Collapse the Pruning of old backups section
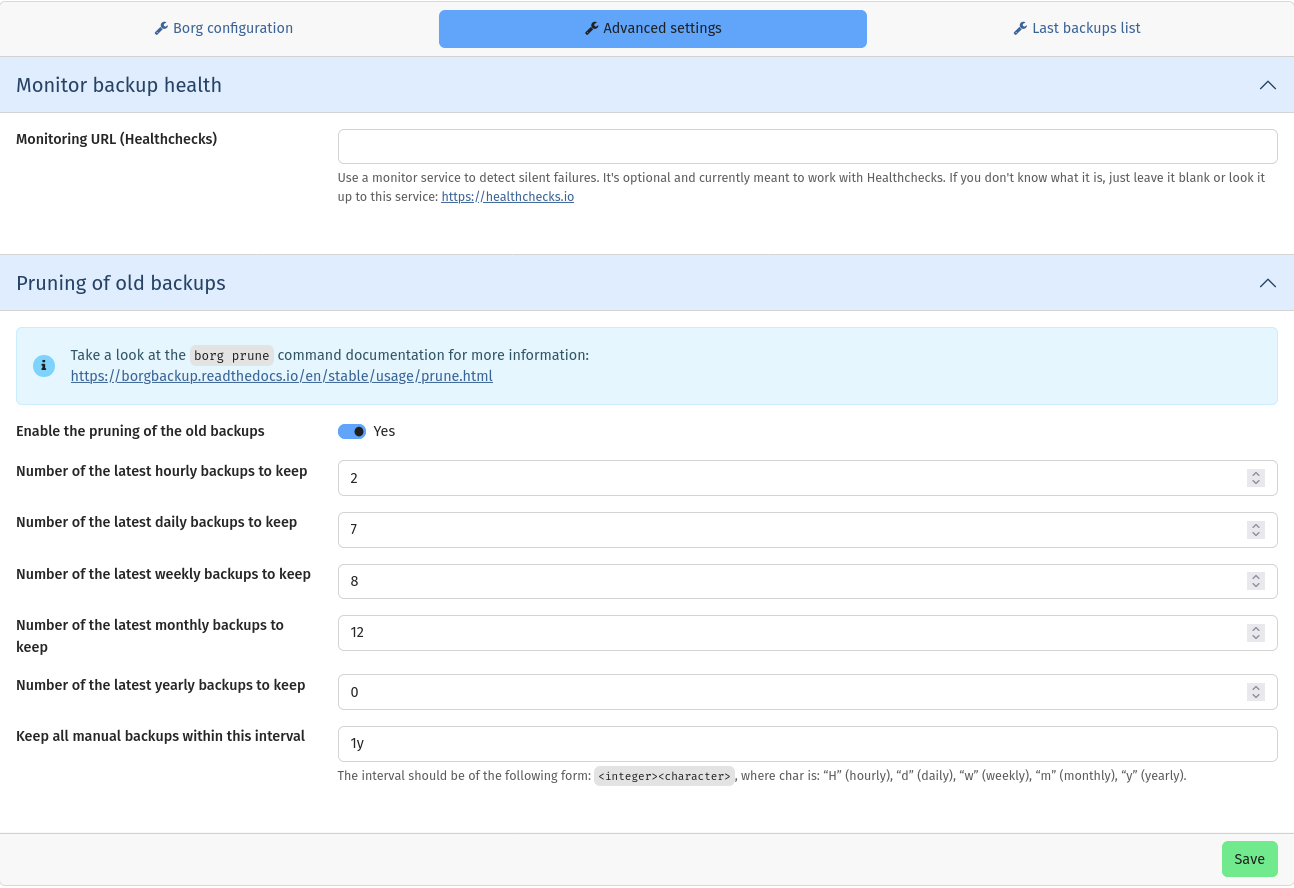This screenshot has width=1294, height=888. pyautogui.click(x=1268, y=283)
